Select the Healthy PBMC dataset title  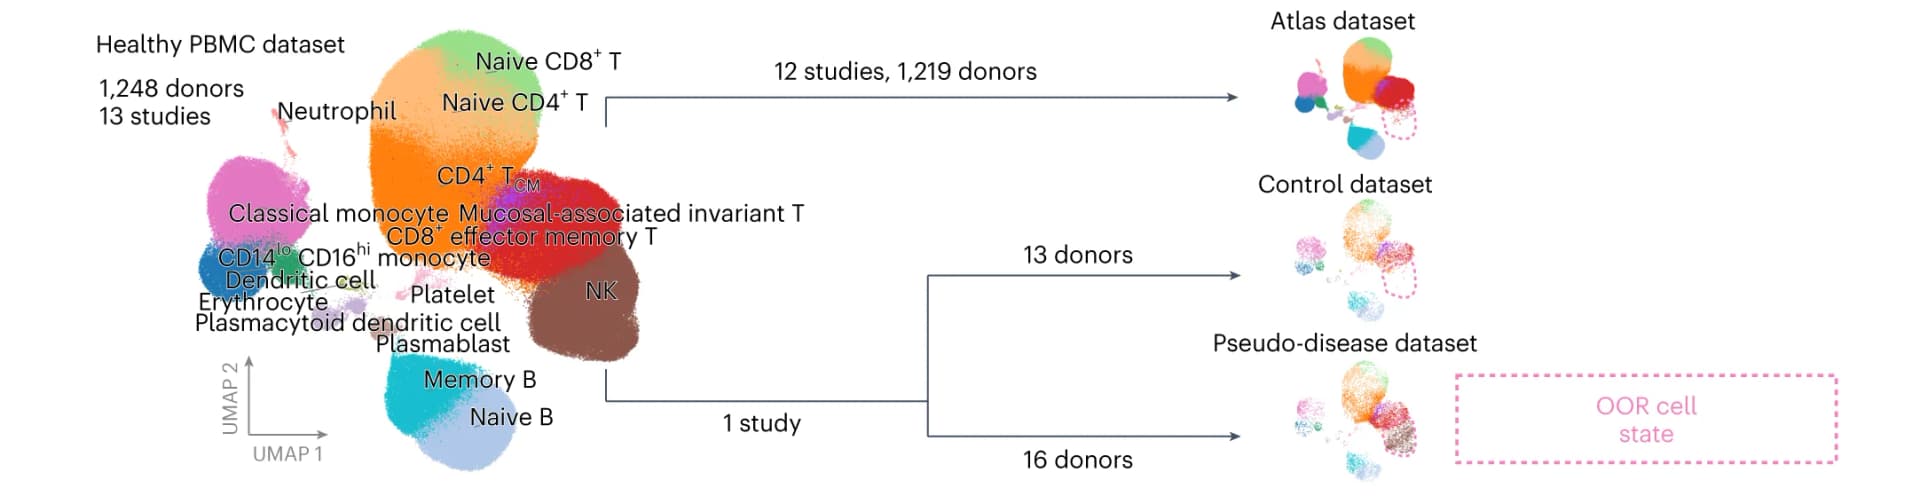coord(220,44)
